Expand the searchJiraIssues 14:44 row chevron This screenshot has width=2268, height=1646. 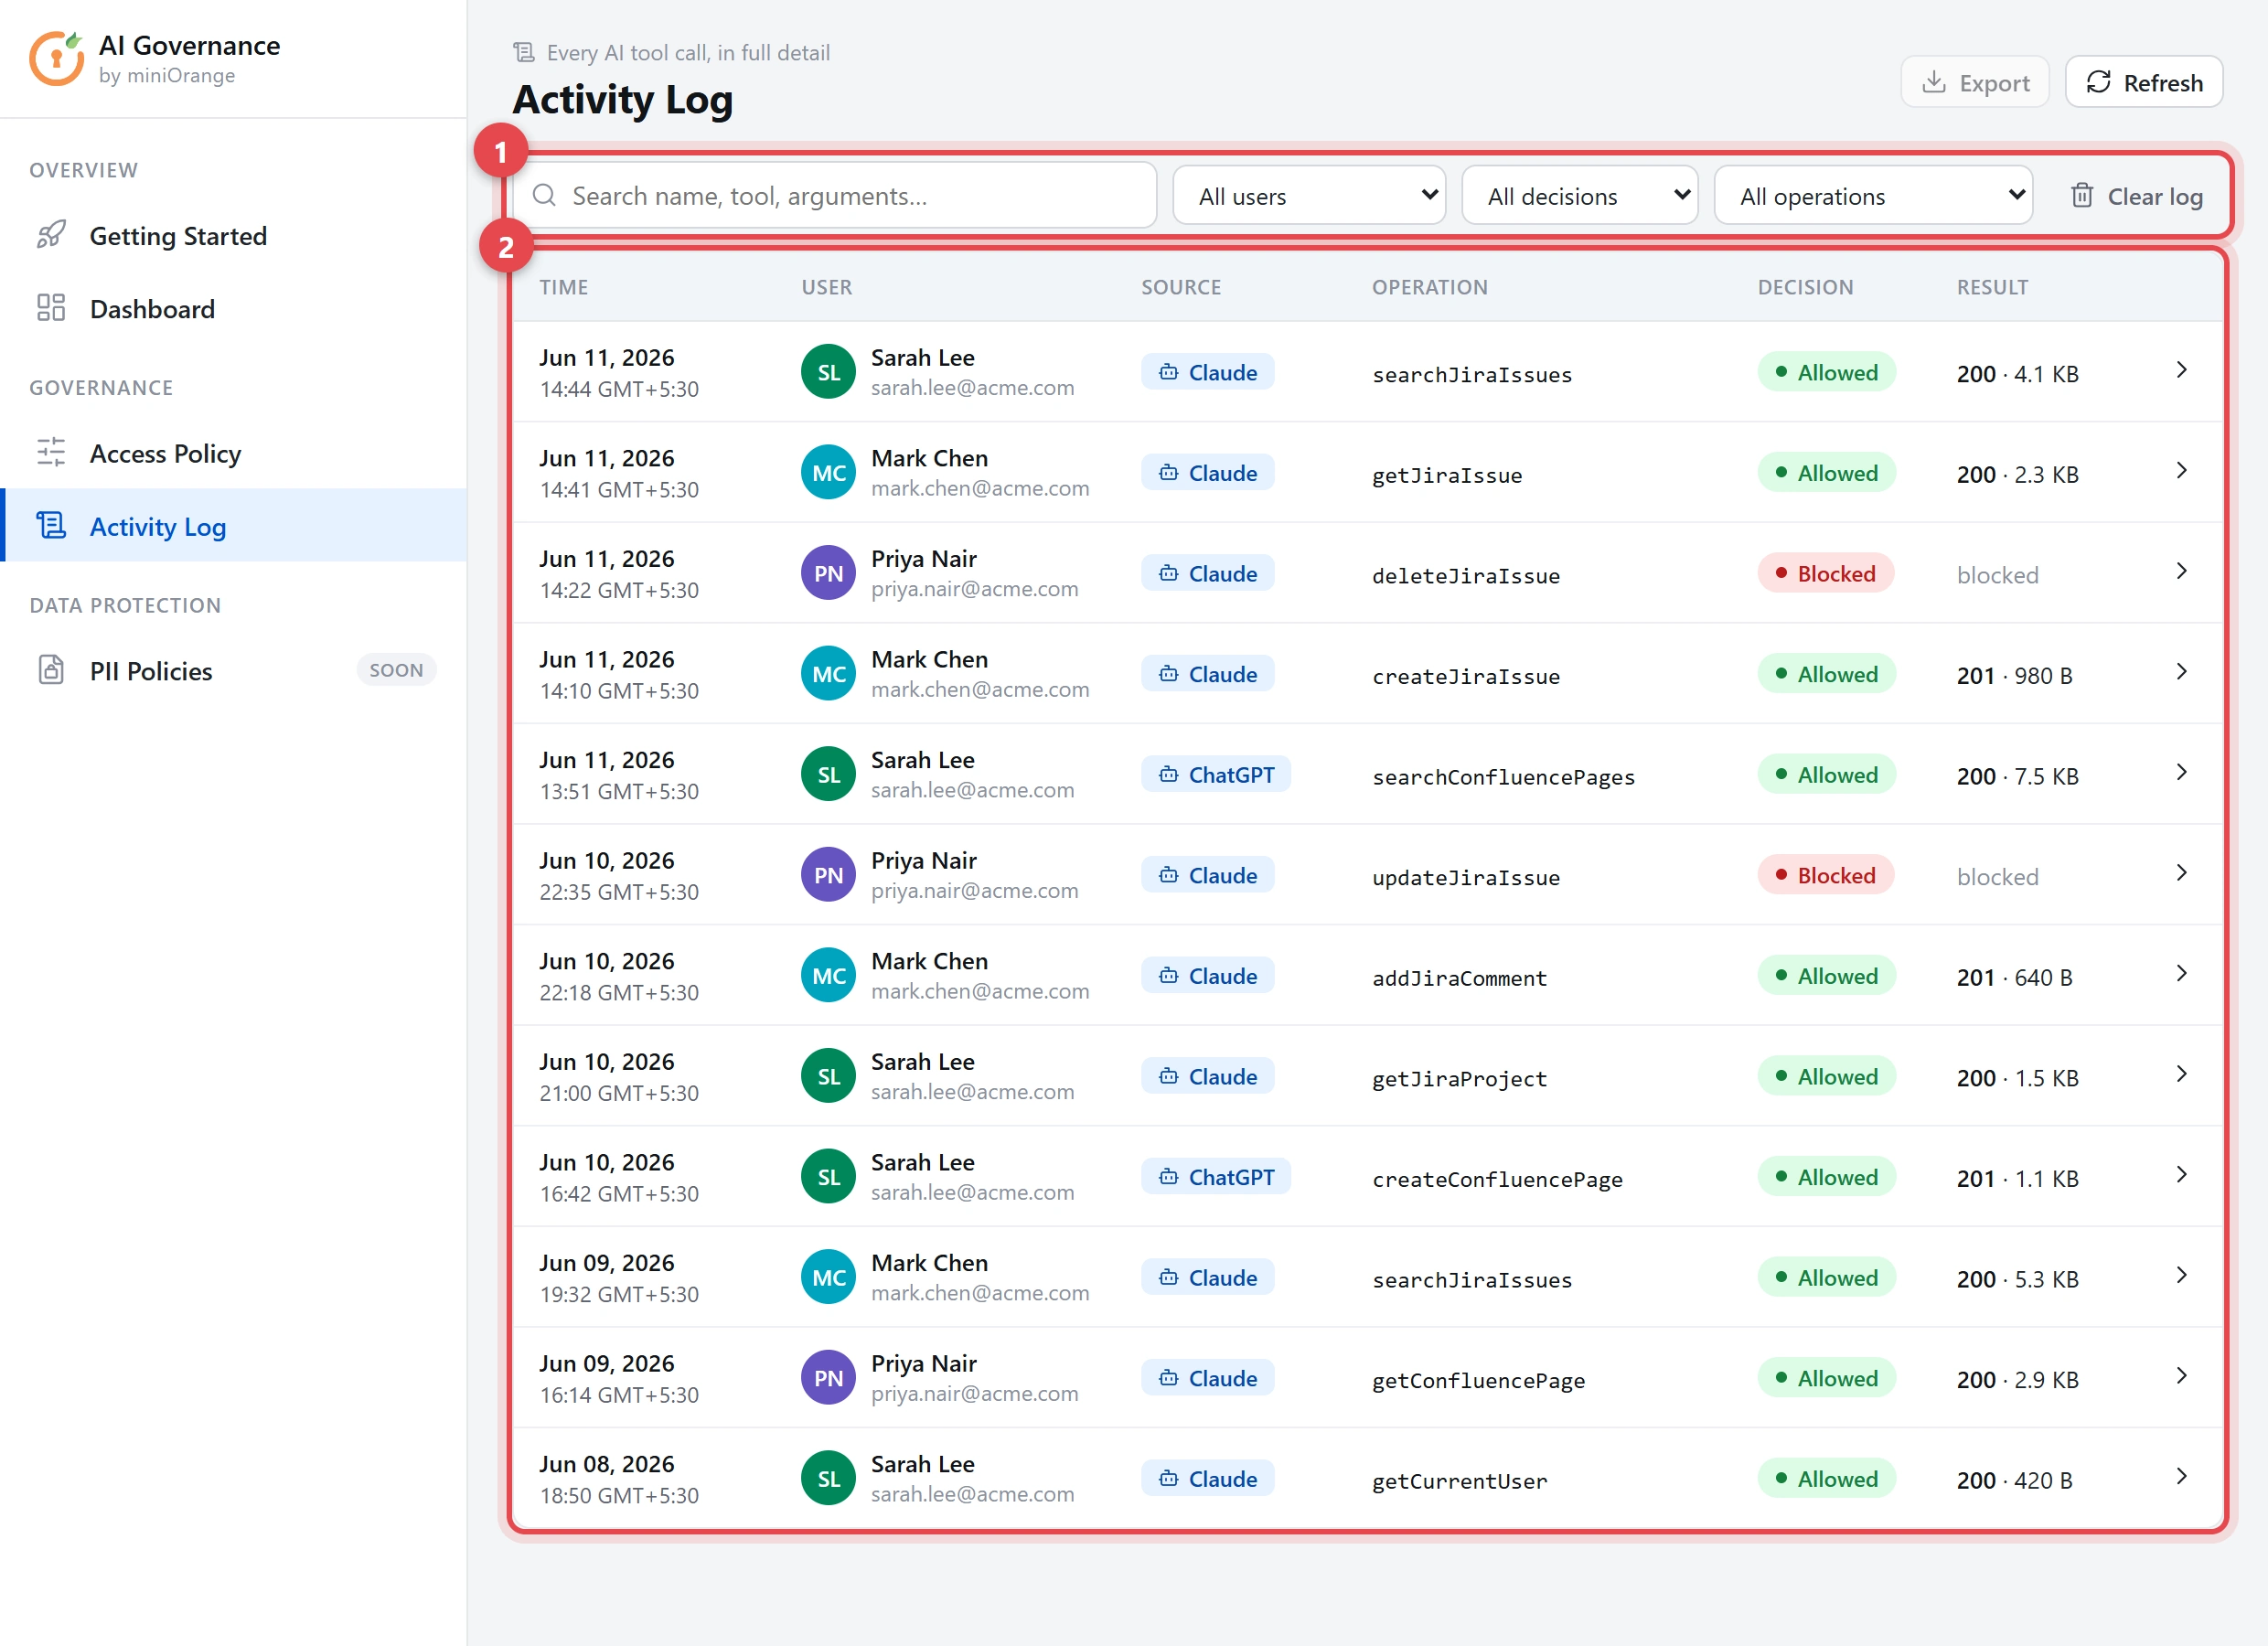(x=2182, y=370)
